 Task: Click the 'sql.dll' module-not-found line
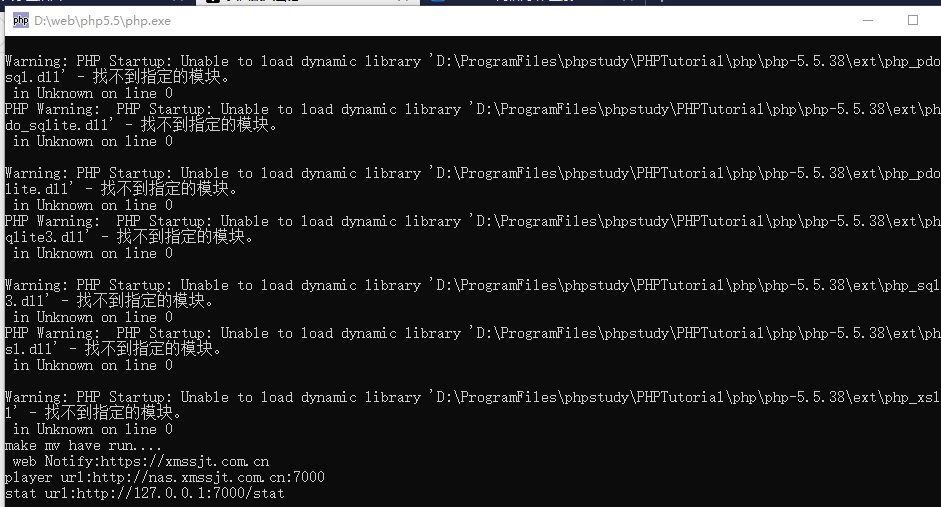(117, 77)
